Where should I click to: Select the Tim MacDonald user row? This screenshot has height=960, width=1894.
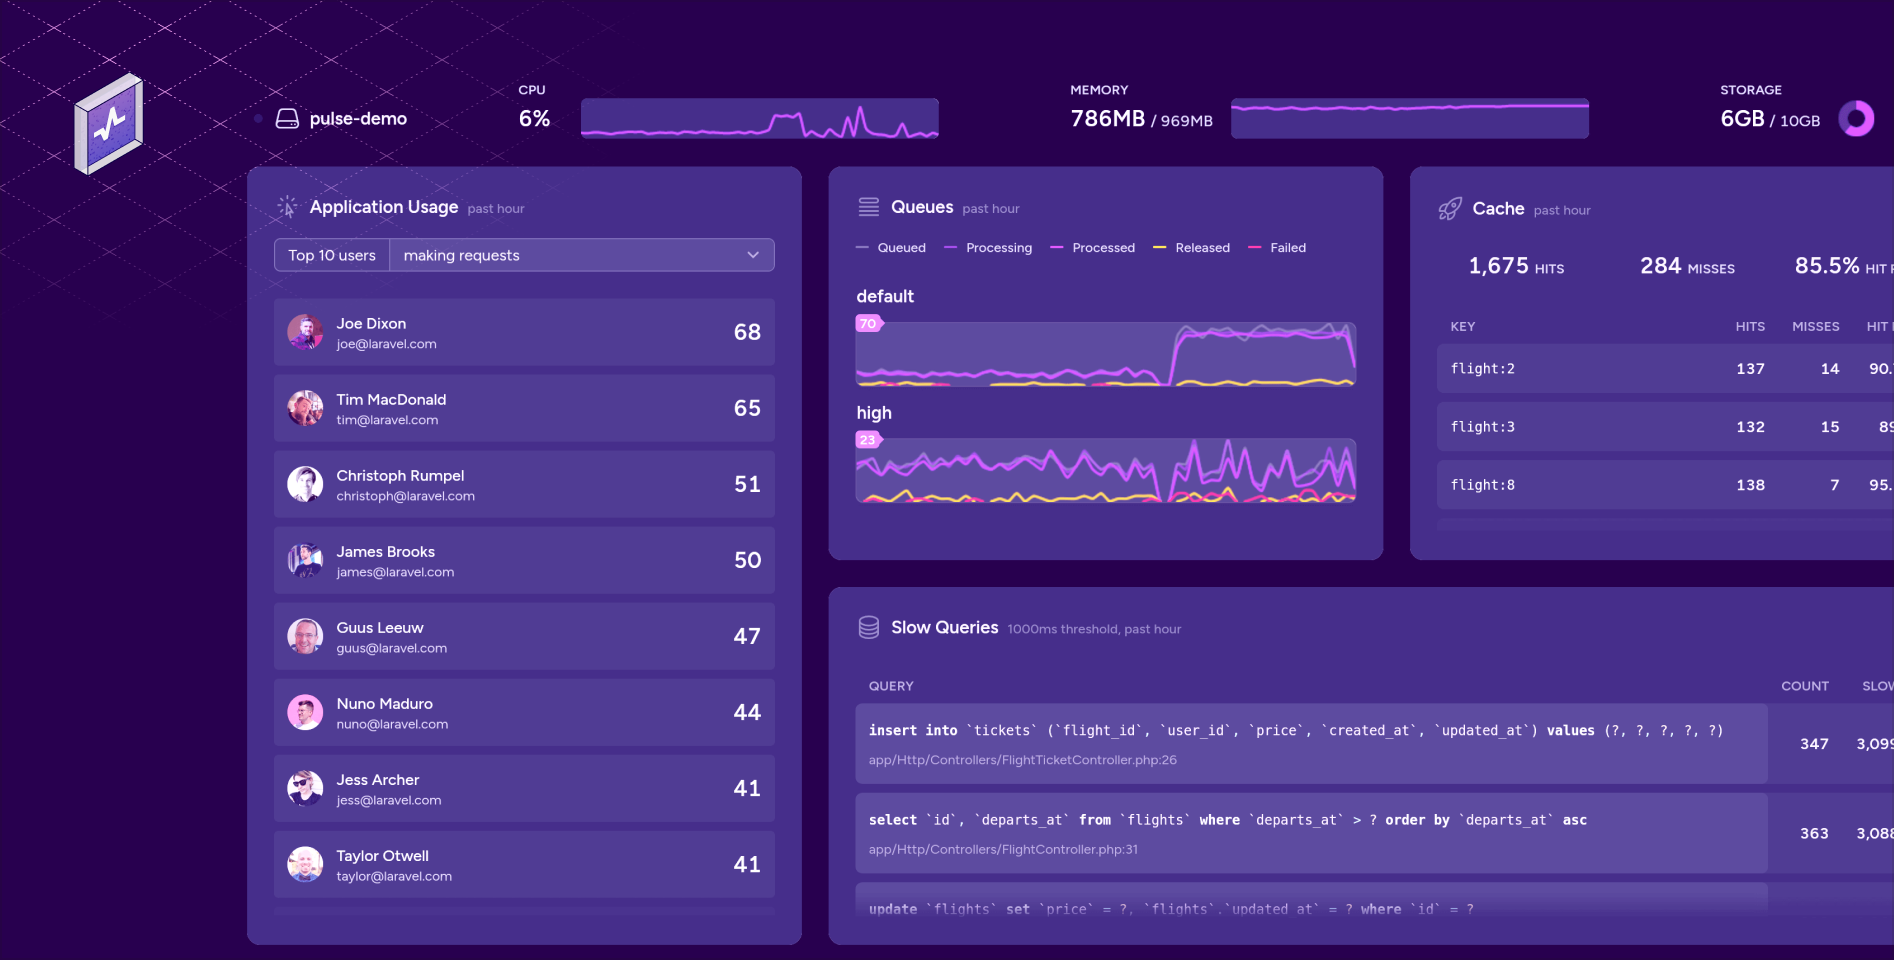[523, 408]
